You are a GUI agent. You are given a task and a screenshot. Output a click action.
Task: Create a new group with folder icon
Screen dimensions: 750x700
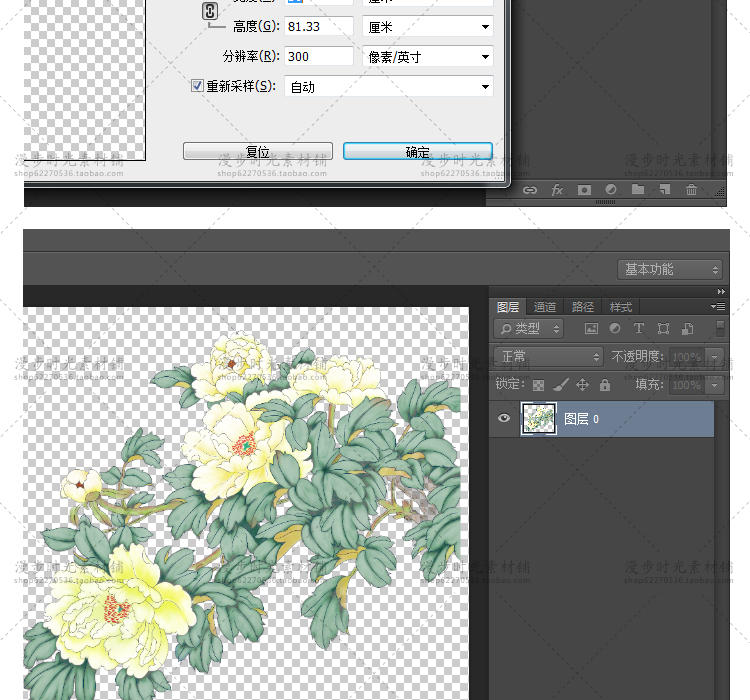638,190
